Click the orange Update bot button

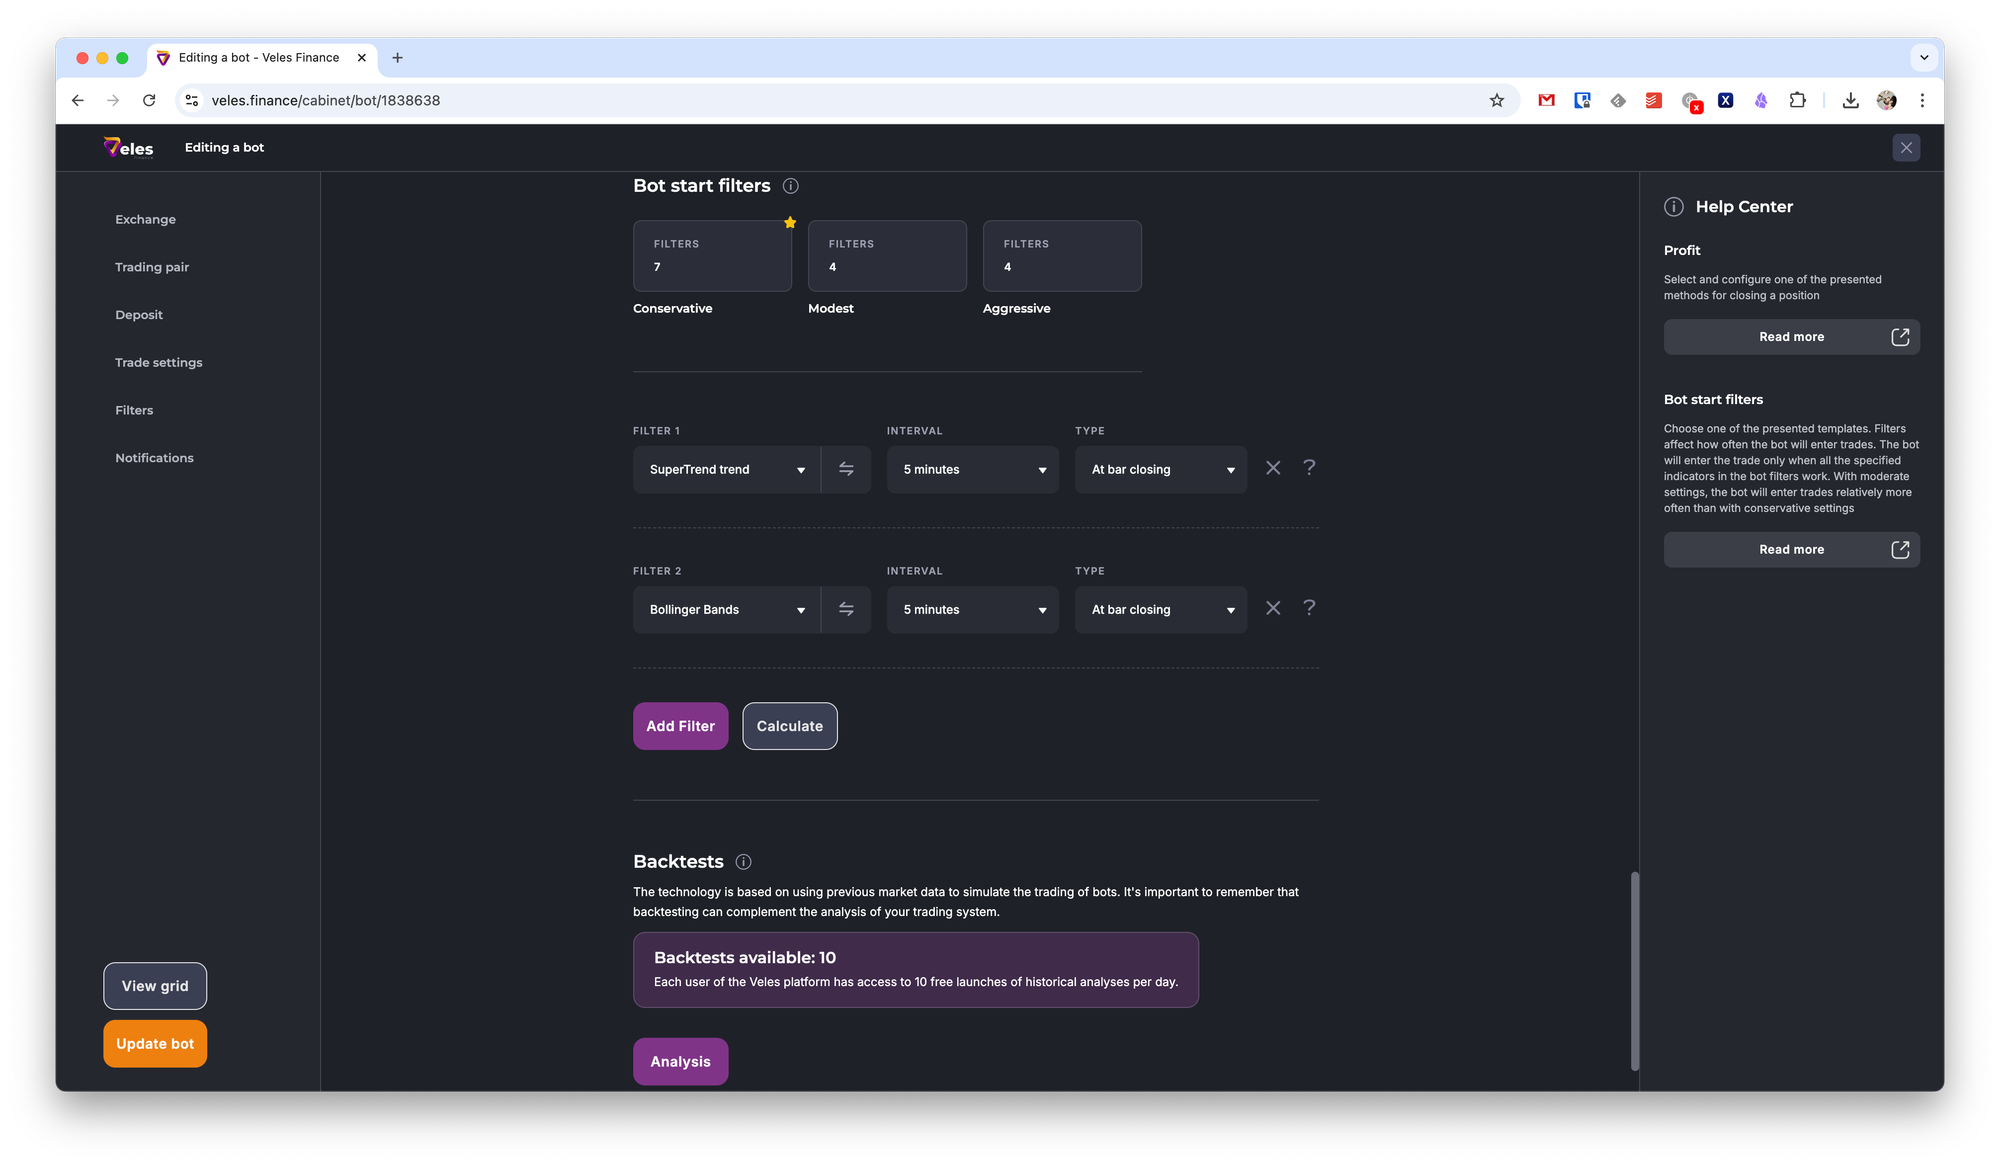coord(155,1043)
